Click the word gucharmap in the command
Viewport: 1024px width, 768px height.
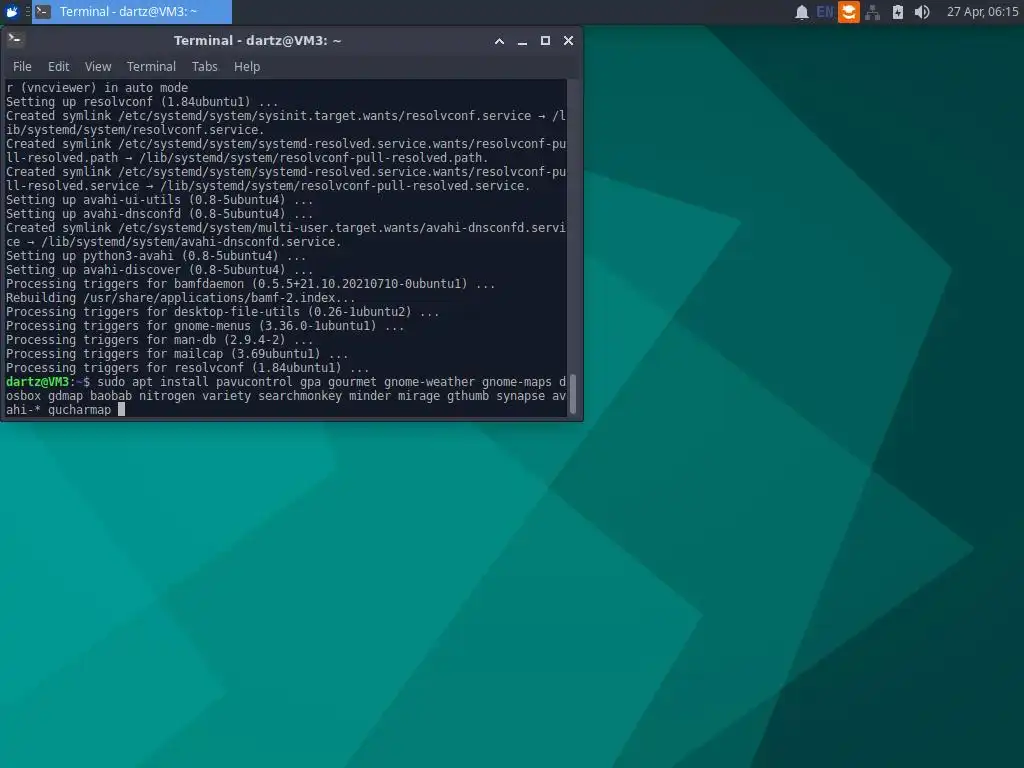(80, 409)
